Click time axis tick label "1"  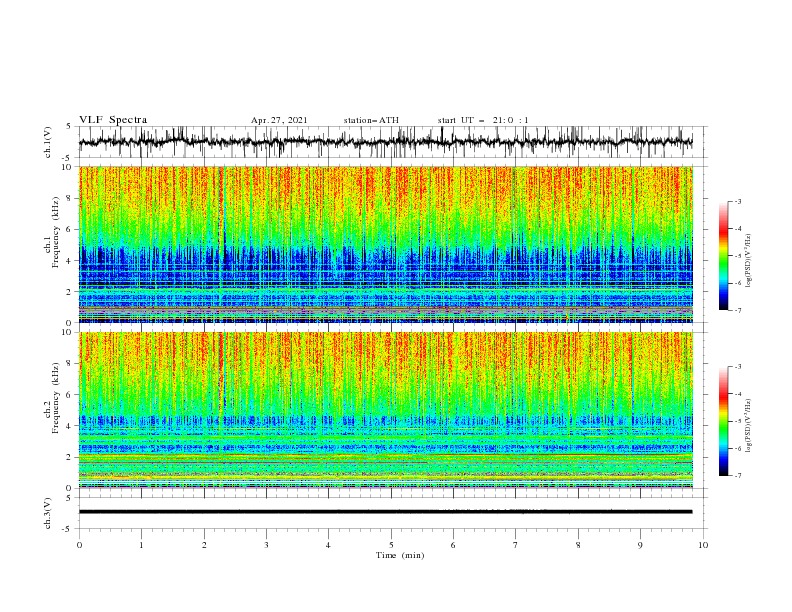click(x=141, y=545)
